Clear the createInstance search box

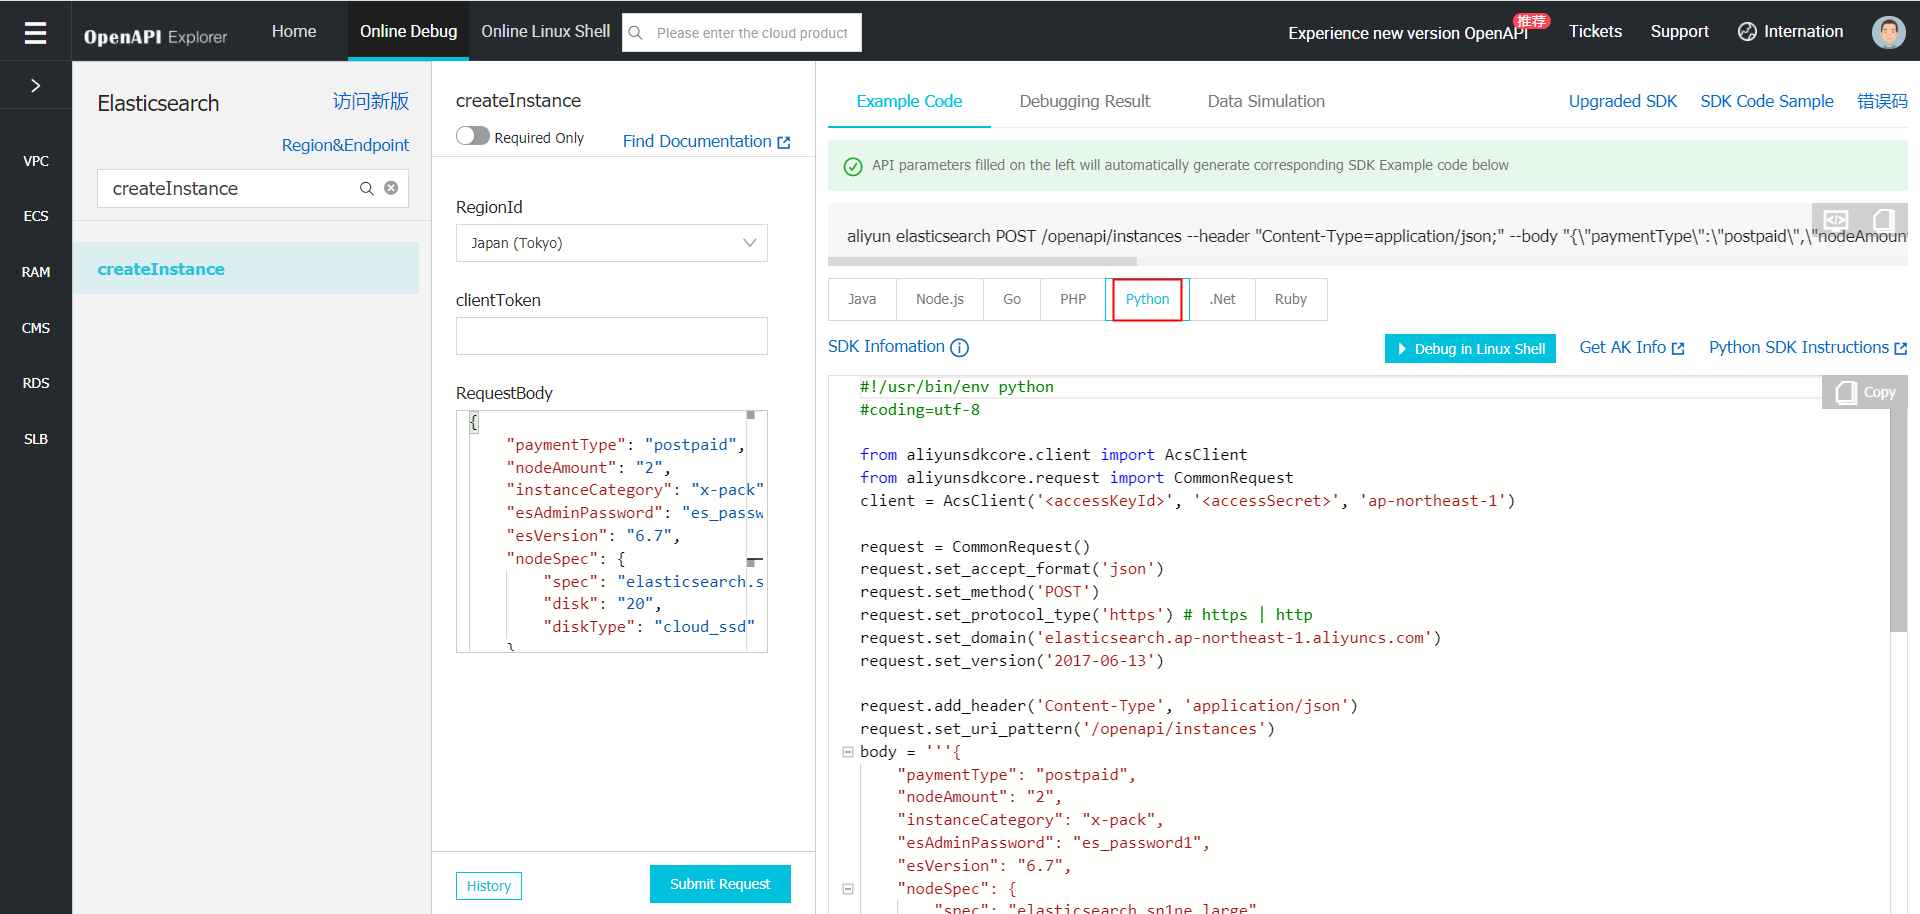coord(391,188)
